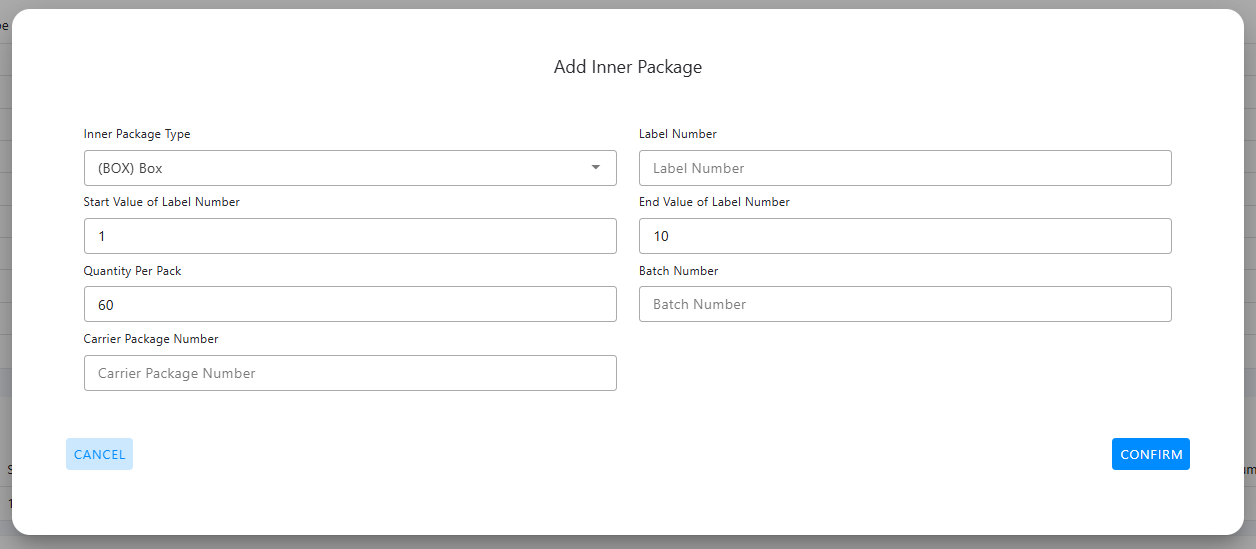Click the Label Number input field
This screenshot has width=1256, height=549.
coord(905,168)
